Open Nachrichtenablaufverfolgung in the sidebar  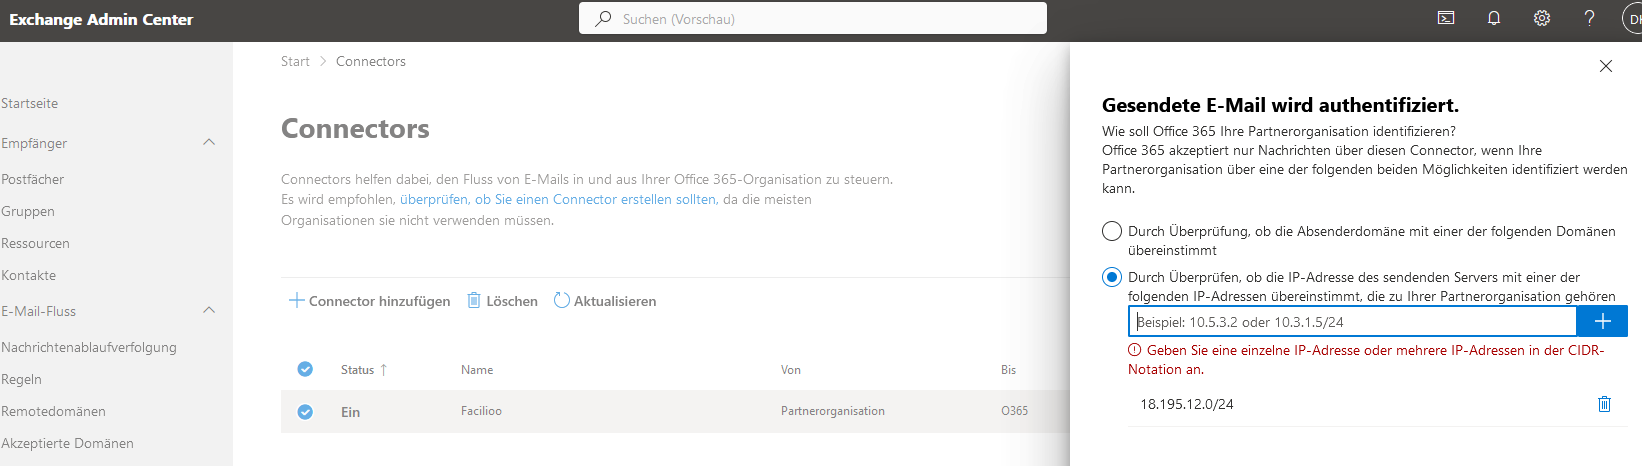tap(89, 347)
